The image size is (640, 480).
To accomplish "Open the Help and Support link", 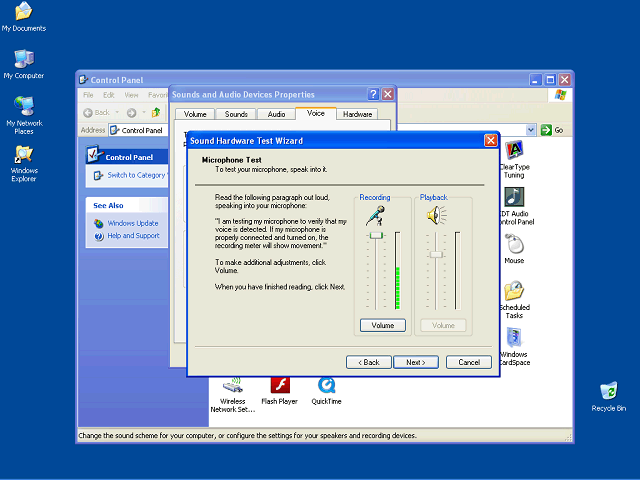I will click(133, 236).
